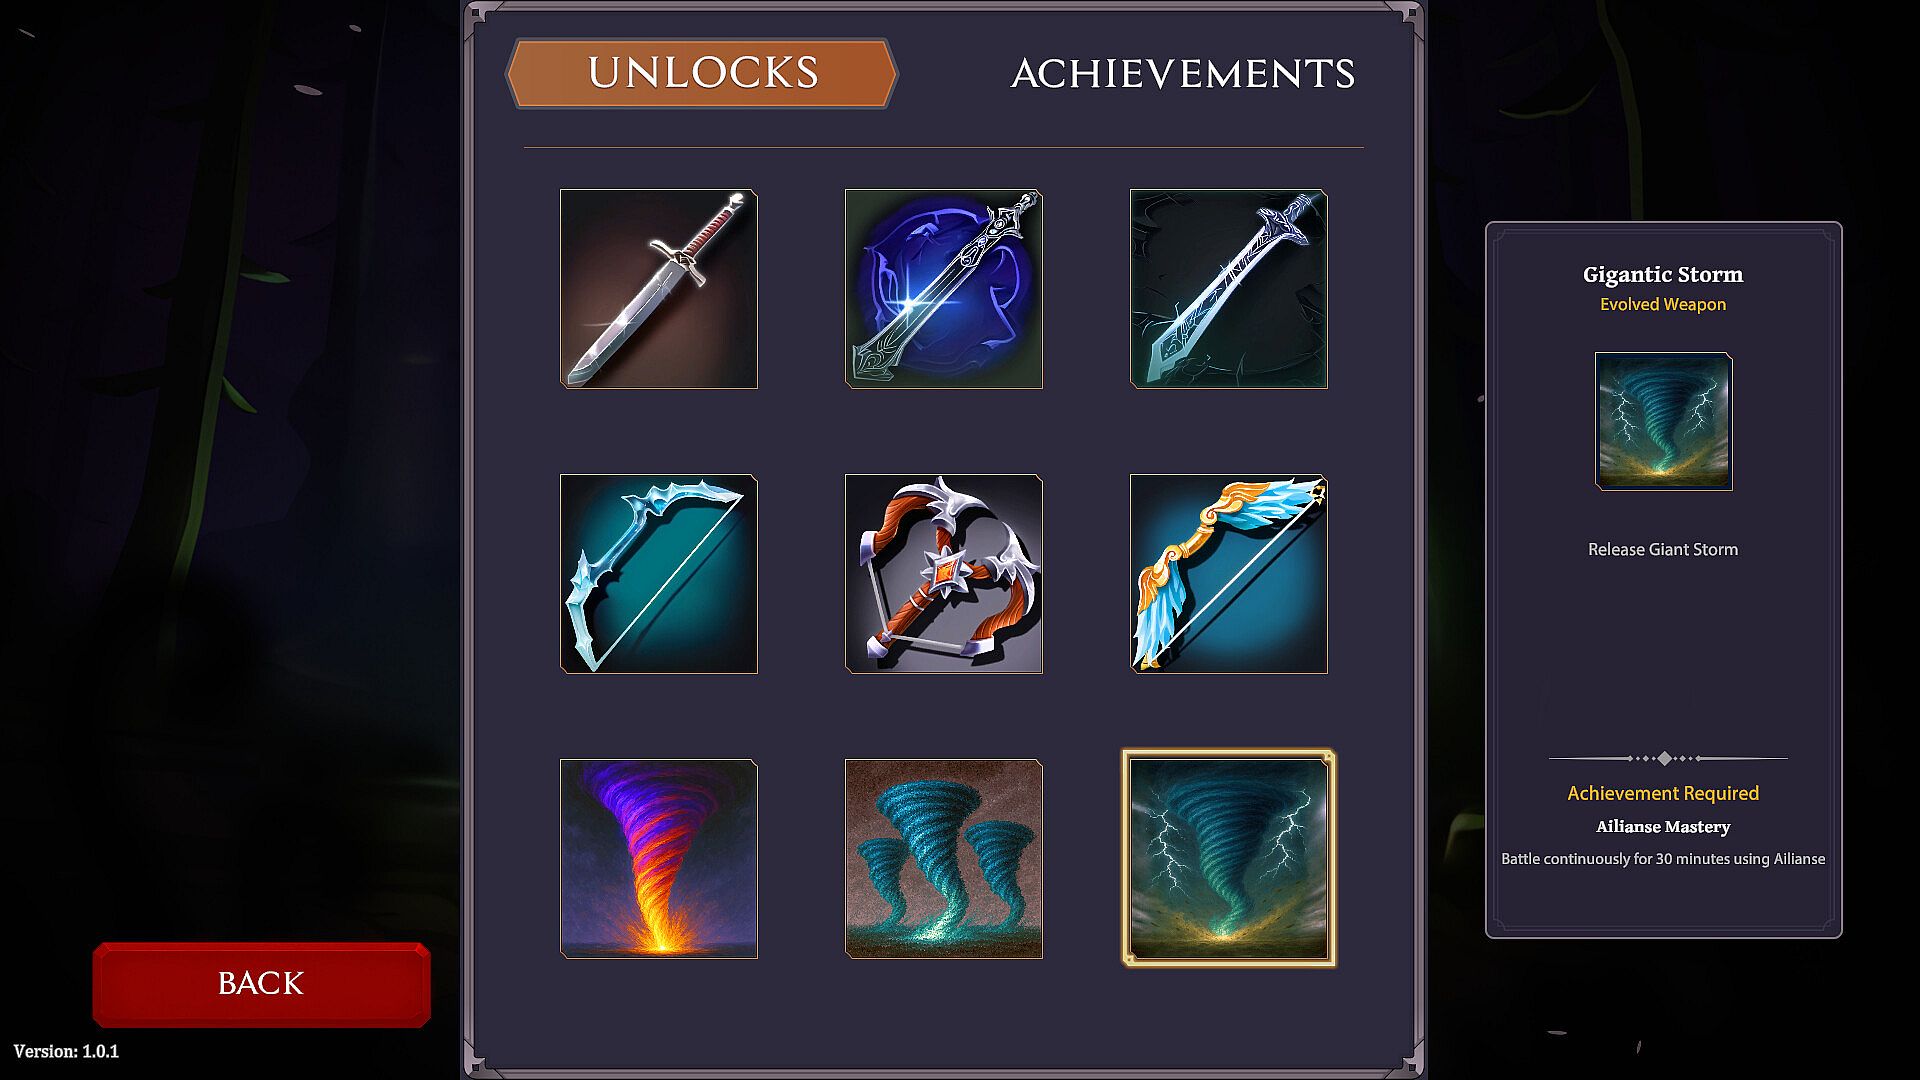
Task: Click the Gigantic Storm title text
Action: (1663, 274)
